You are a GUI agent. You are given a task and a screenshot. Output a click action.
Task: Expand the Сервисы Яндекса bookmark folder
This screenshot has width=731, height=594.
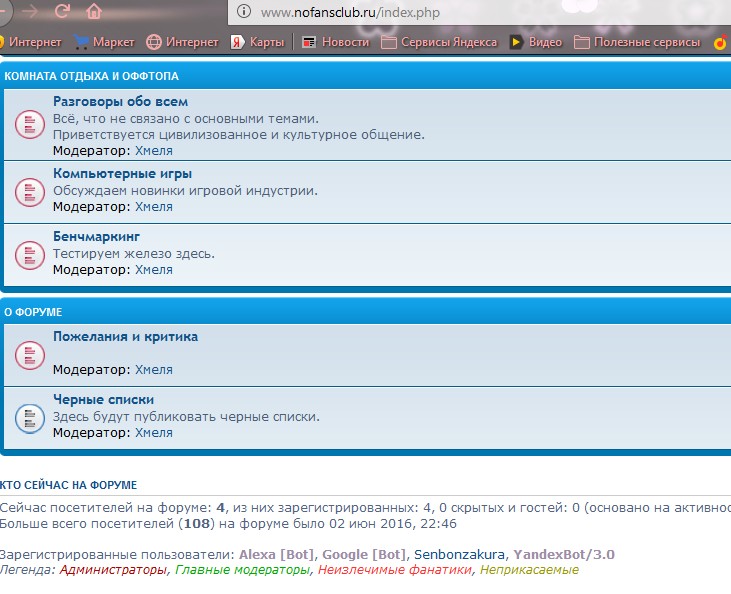click(438, 42)
